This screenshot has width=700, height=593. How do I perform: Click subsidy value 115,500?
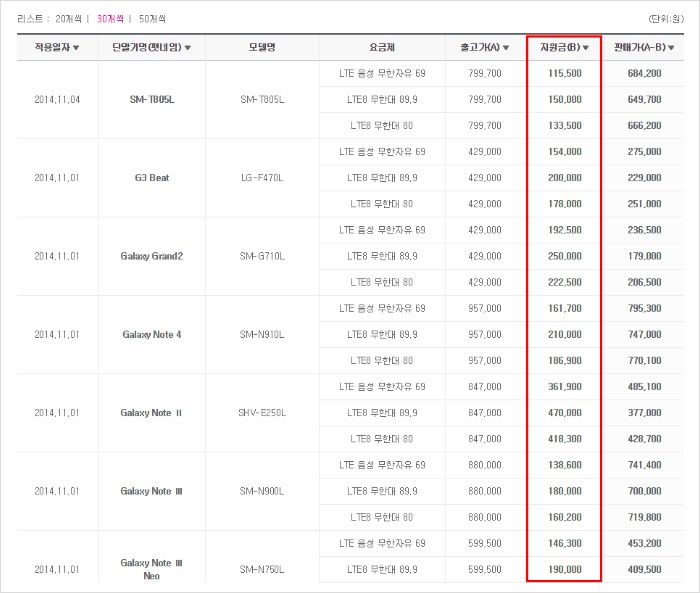point(565,73)
